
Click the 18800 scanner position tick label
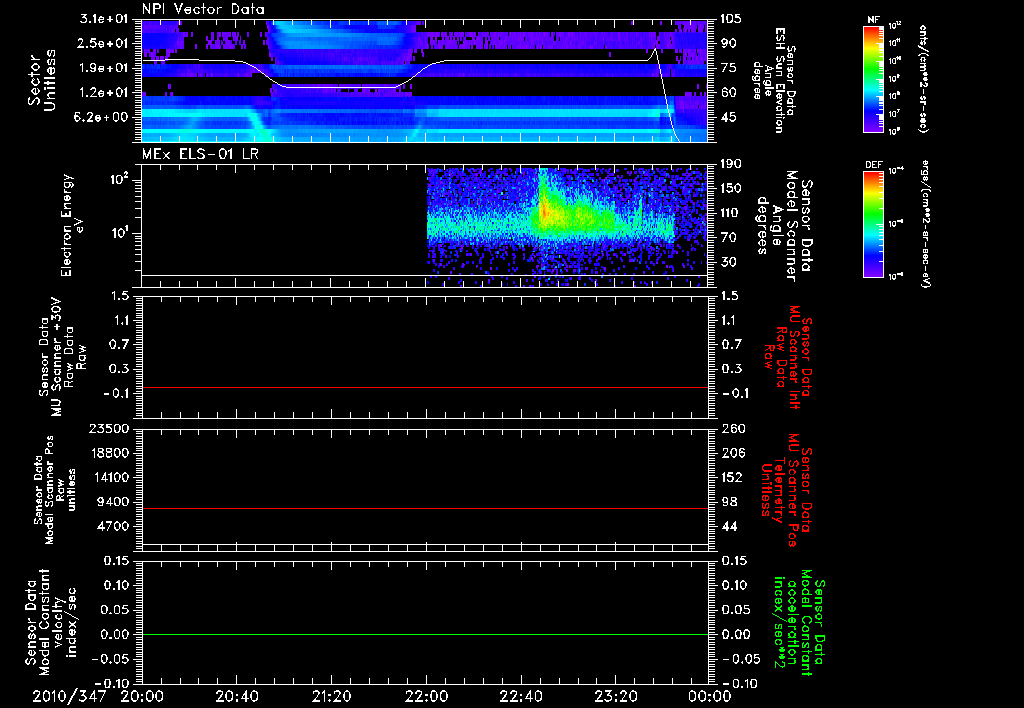pos(110,453)
